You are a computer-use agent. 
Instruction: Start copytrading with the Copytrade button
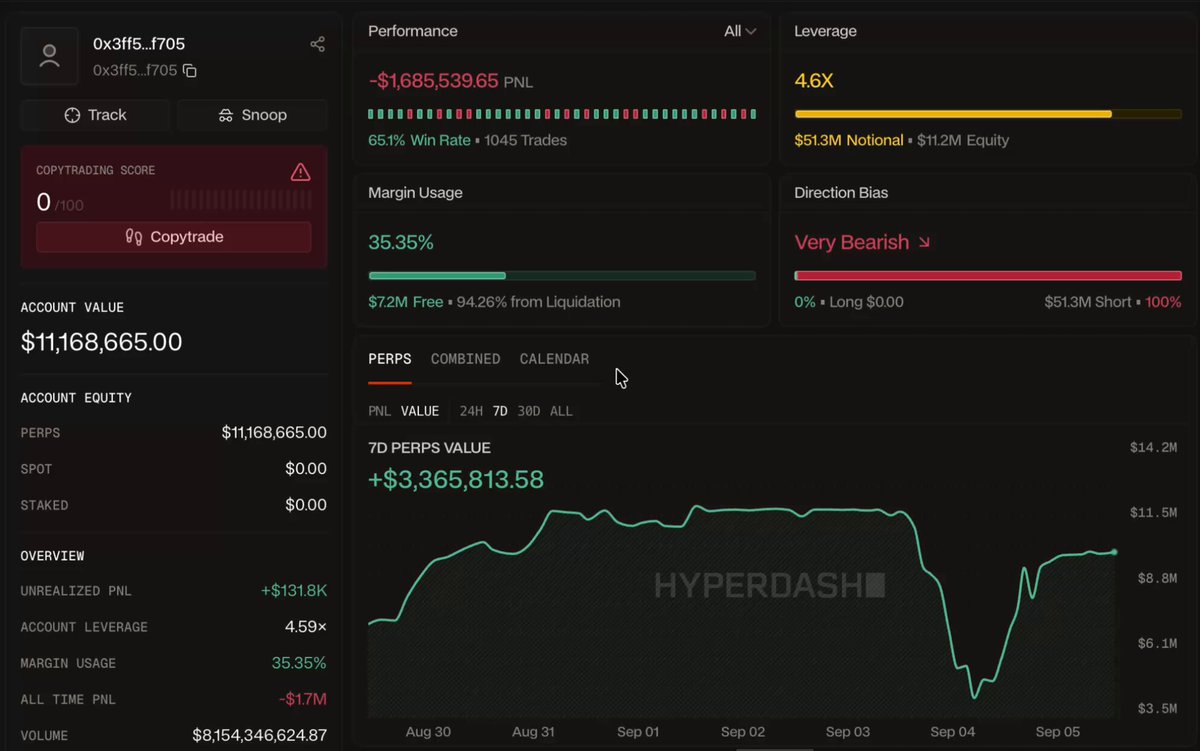(174, 237)
